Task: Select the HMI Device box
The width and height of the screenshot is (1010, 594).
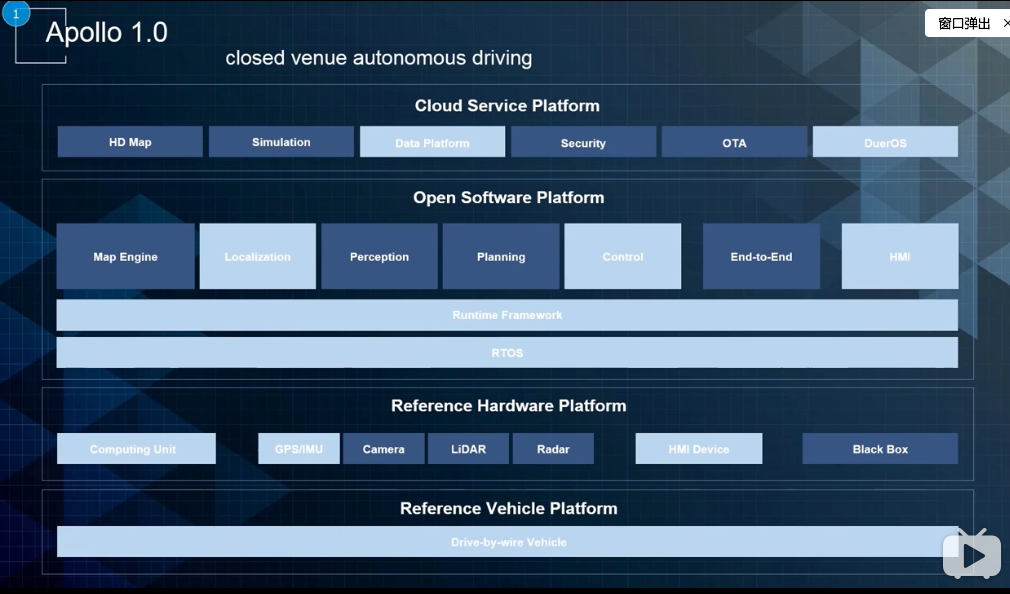Action: [x=699, y=448]
